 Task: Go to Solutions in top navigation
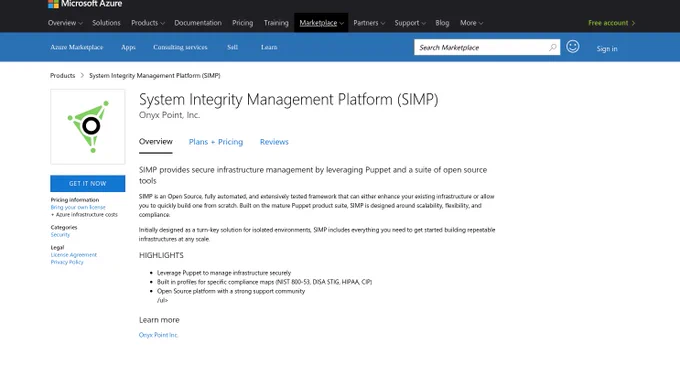(x=106, y=23)
